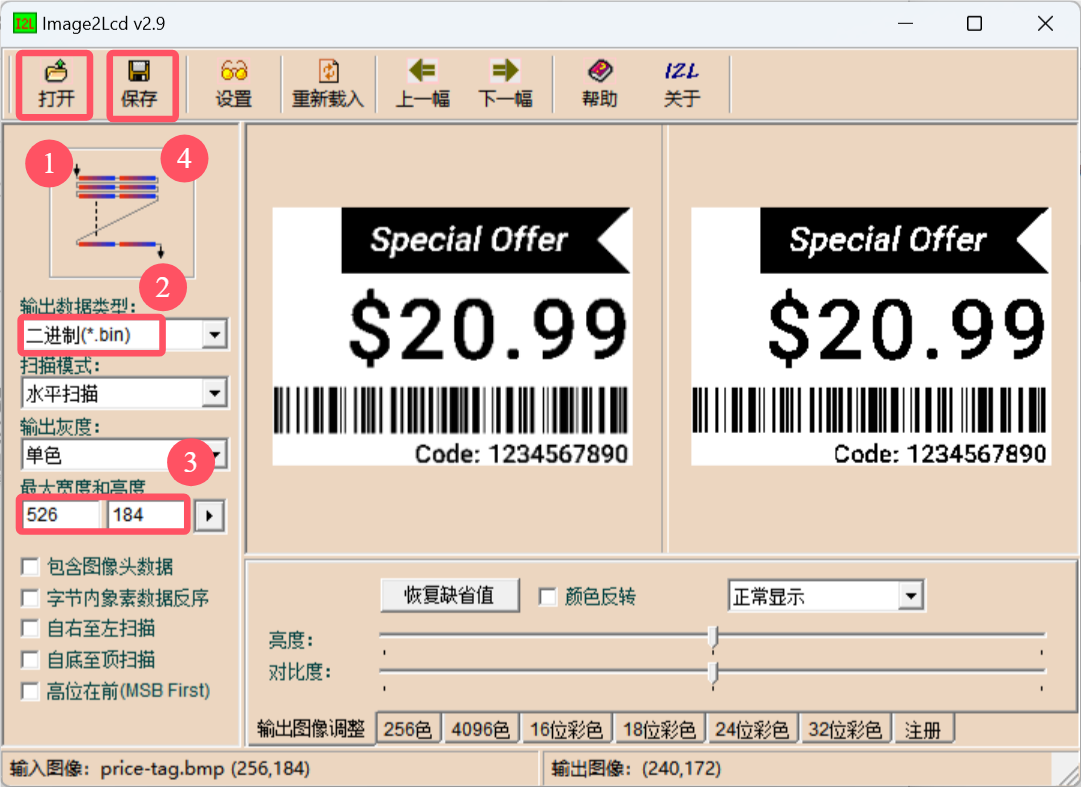Enable 高位在前(MSB First) checkbox
Screen dimensions: 1081x787
[x=30, y=691]
